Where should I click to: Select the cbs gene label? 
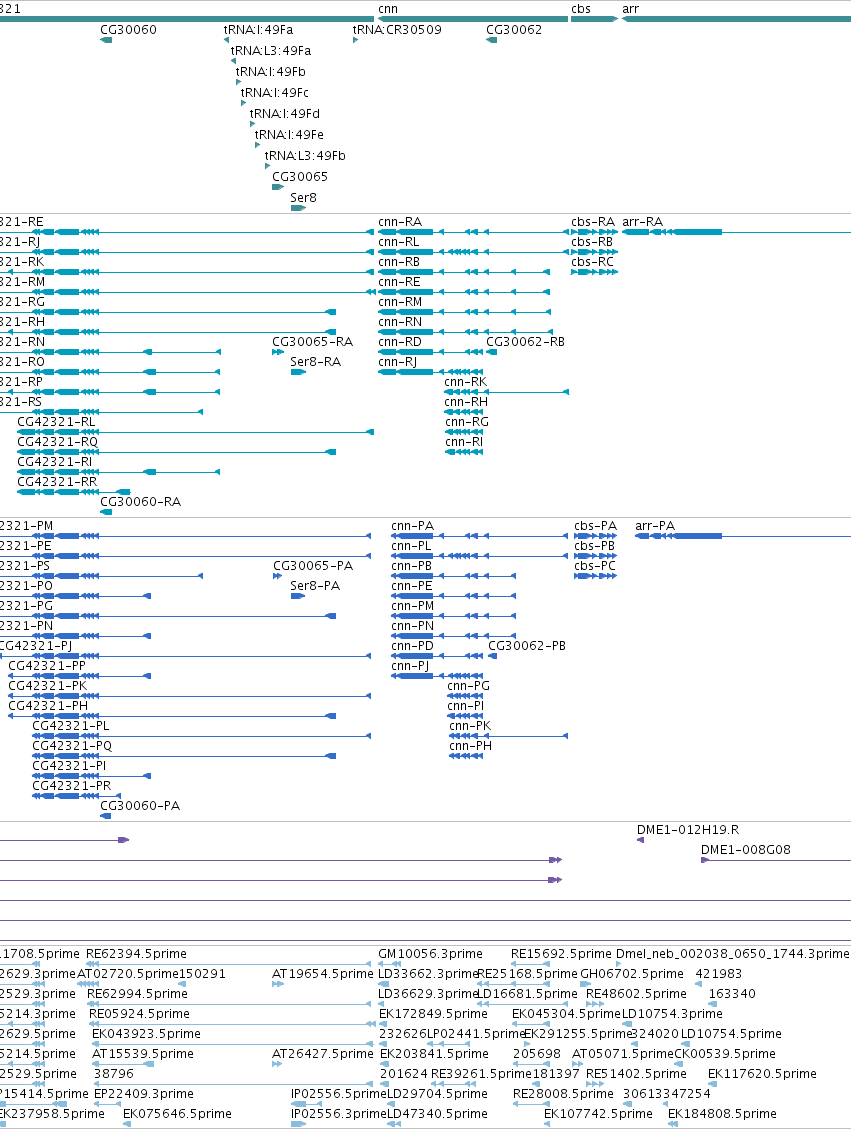click(580, 9)
